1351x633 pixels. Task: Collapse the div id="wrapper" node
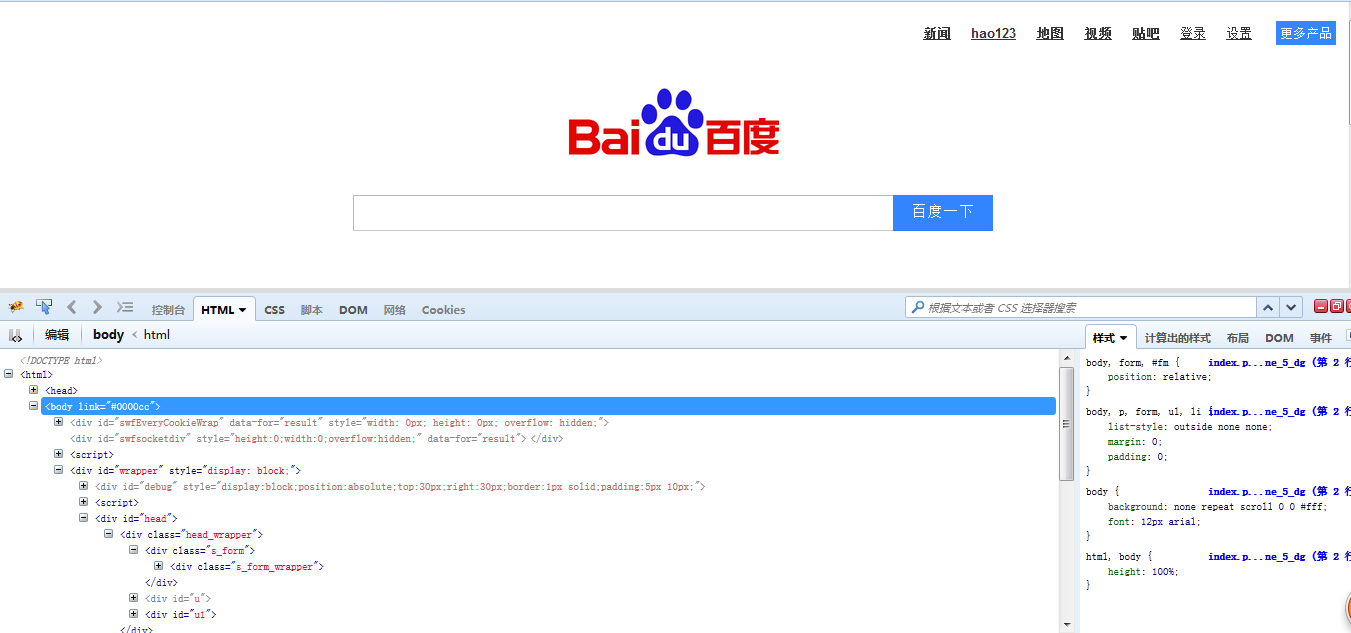pos(59,470)
